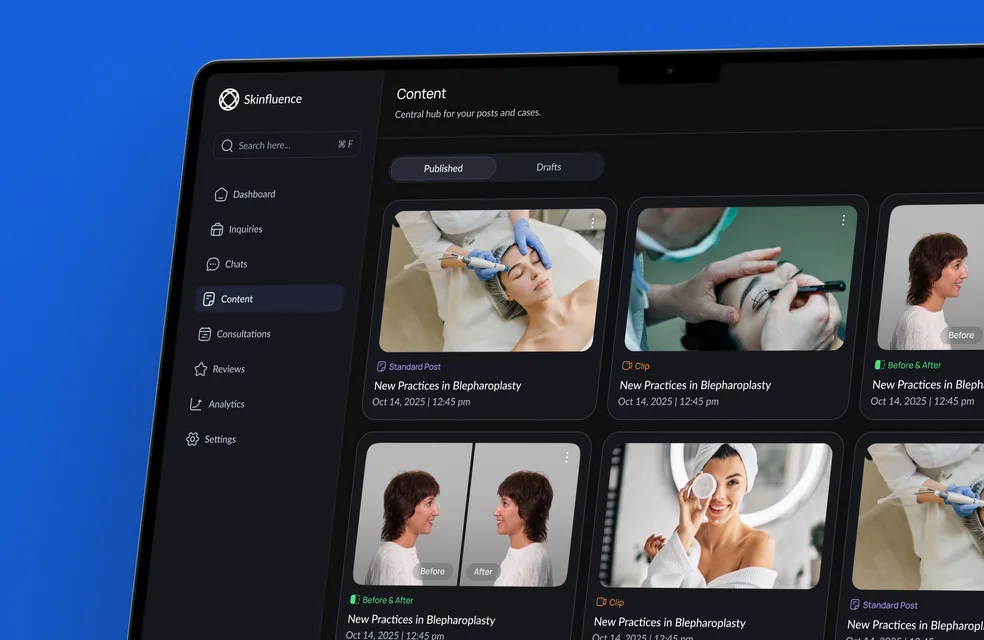This screenshot has width=984, height=640.
Task: Open the Dashboard home icon
Action: click(221, 195)
